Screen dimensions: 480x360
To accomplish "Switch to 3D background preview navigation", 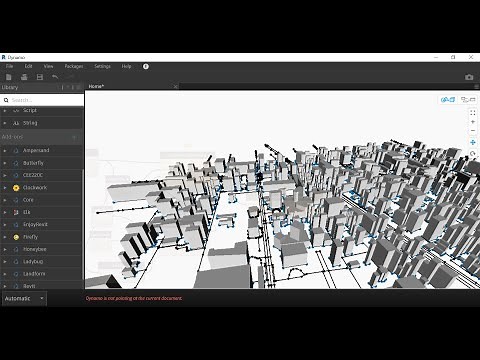I will [x=448, y=100].
